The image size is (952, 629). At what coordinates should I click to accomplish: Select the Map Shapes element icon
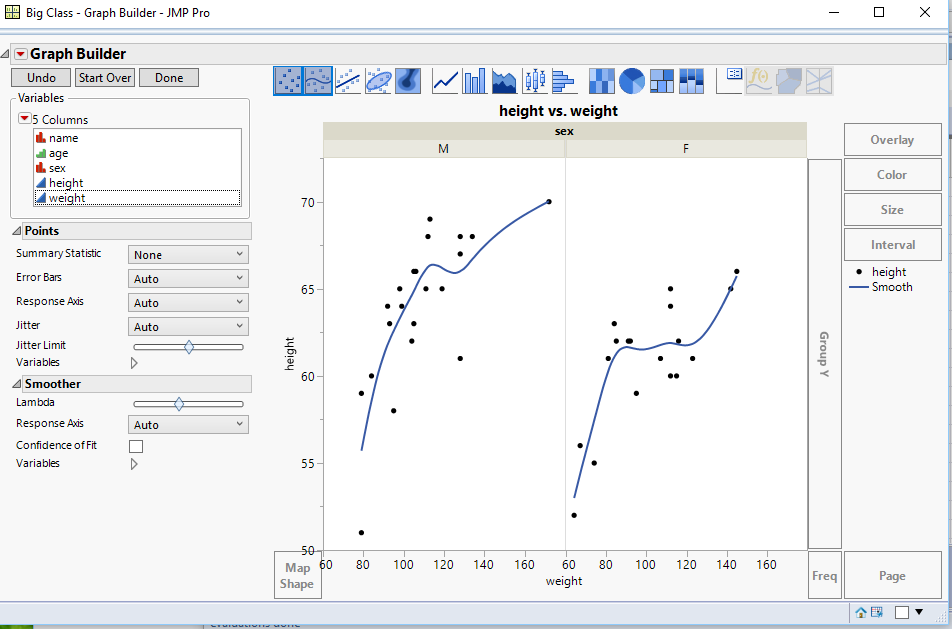(x=789, y=81)
